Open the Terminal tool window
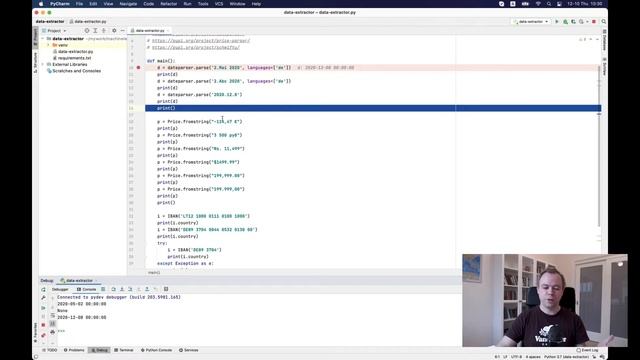The image size is (640, 360). (124, 350)
